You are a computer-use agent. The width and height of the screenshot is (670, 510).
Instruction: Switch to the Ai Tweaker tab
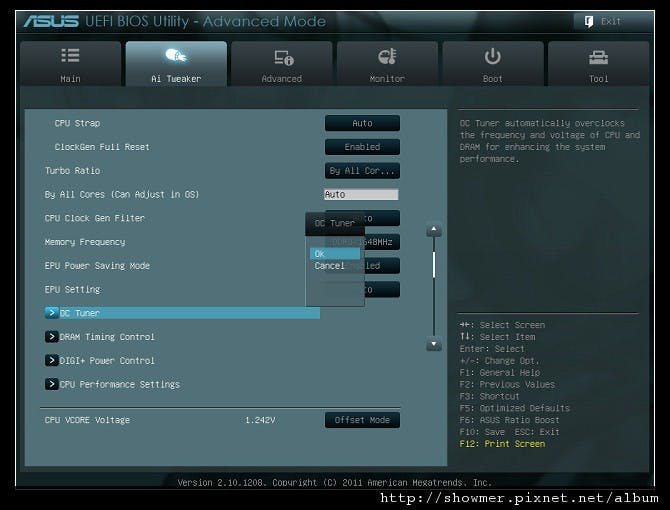tap(176, 64)
